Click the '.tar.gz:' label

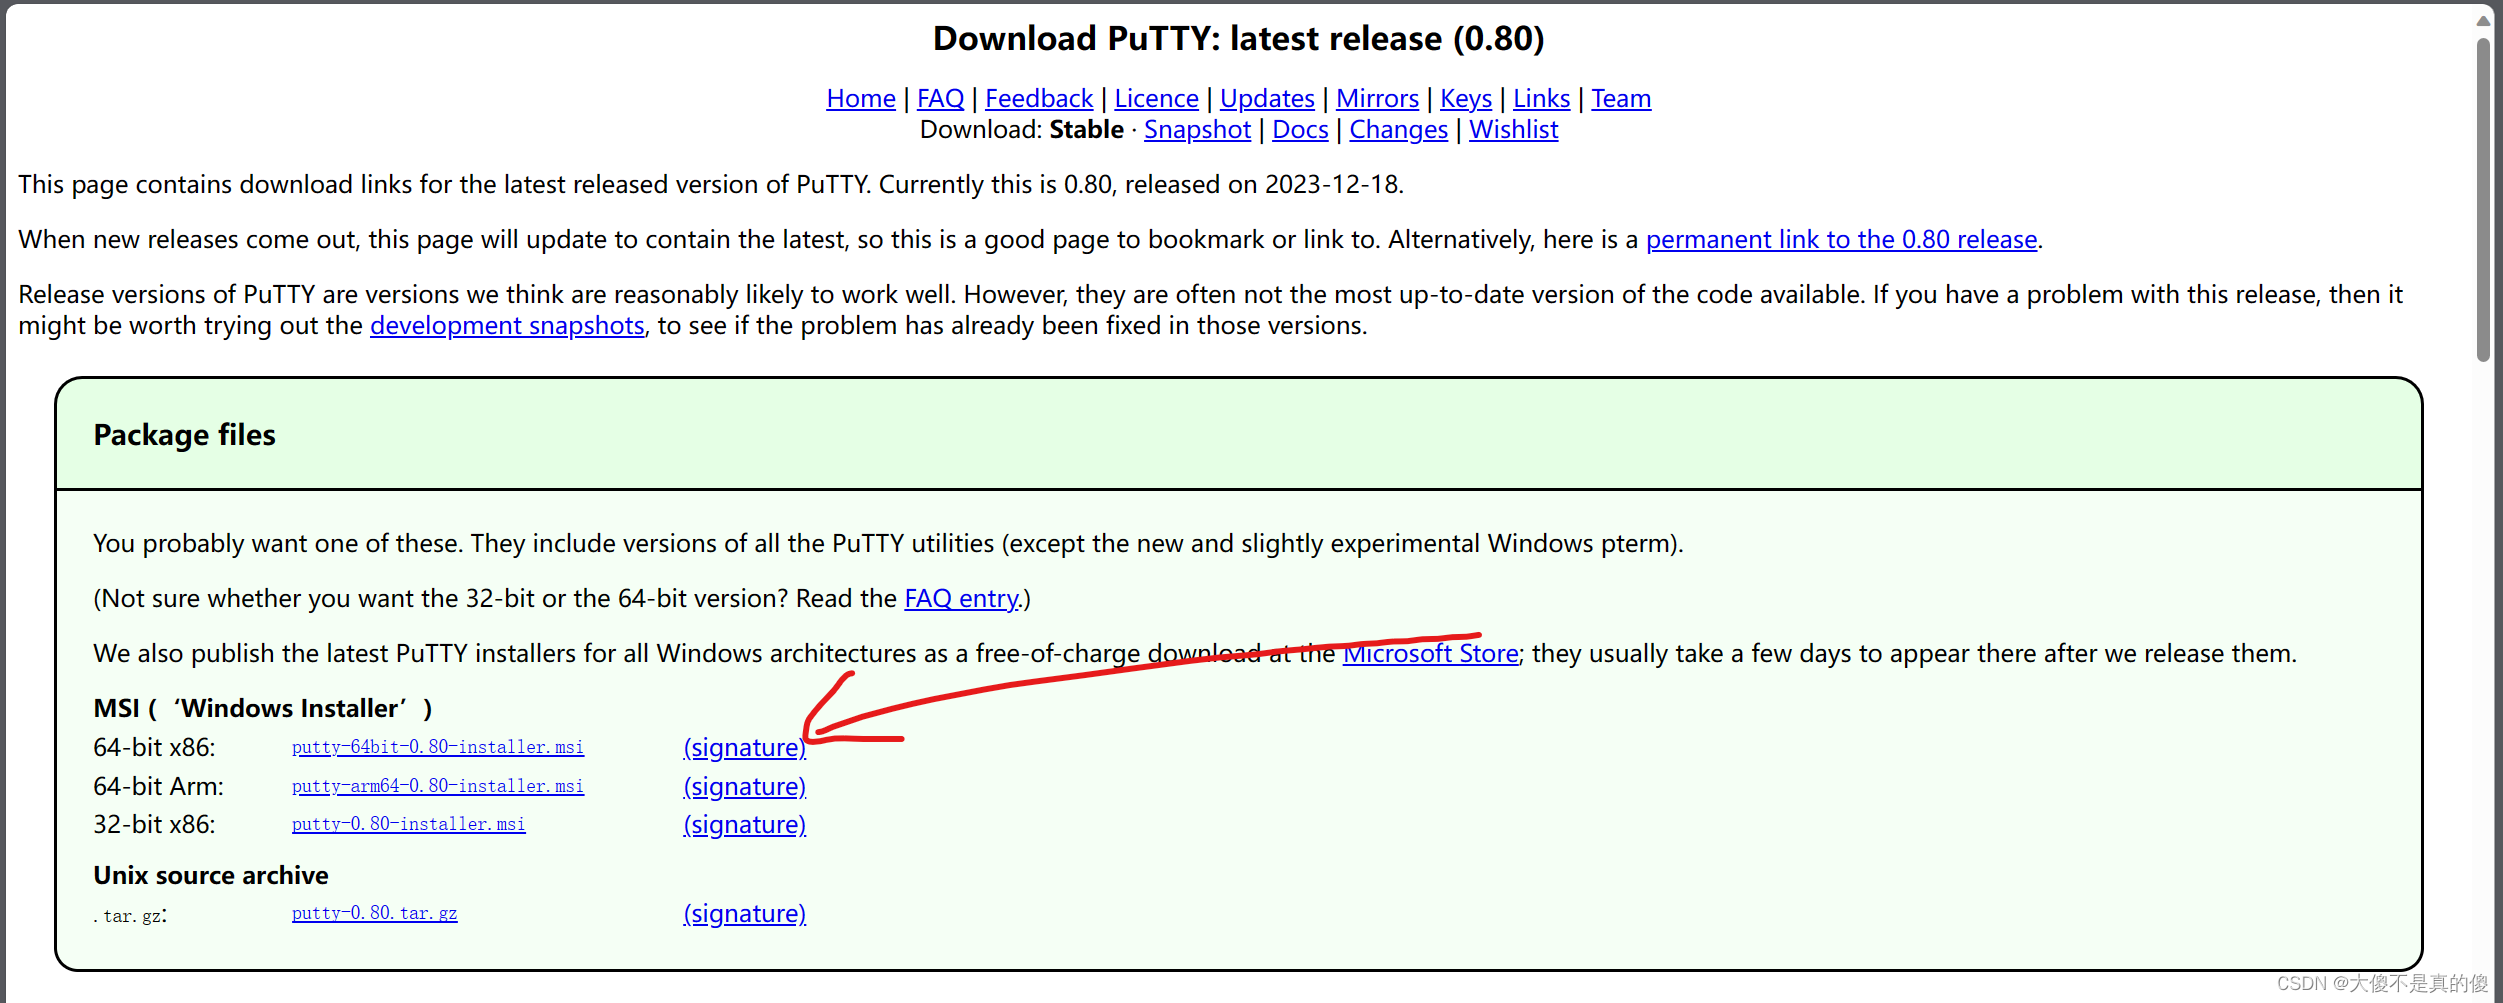coord(130,916)
